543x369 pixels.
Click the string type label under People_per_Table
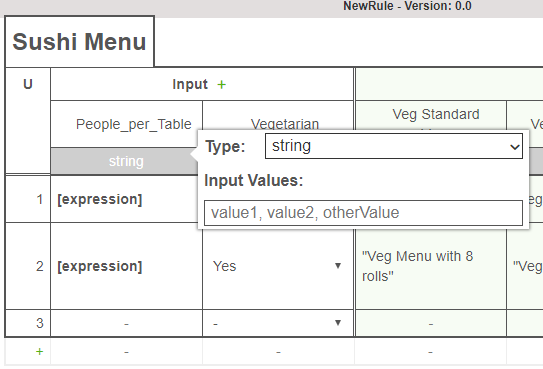[126, 162]
